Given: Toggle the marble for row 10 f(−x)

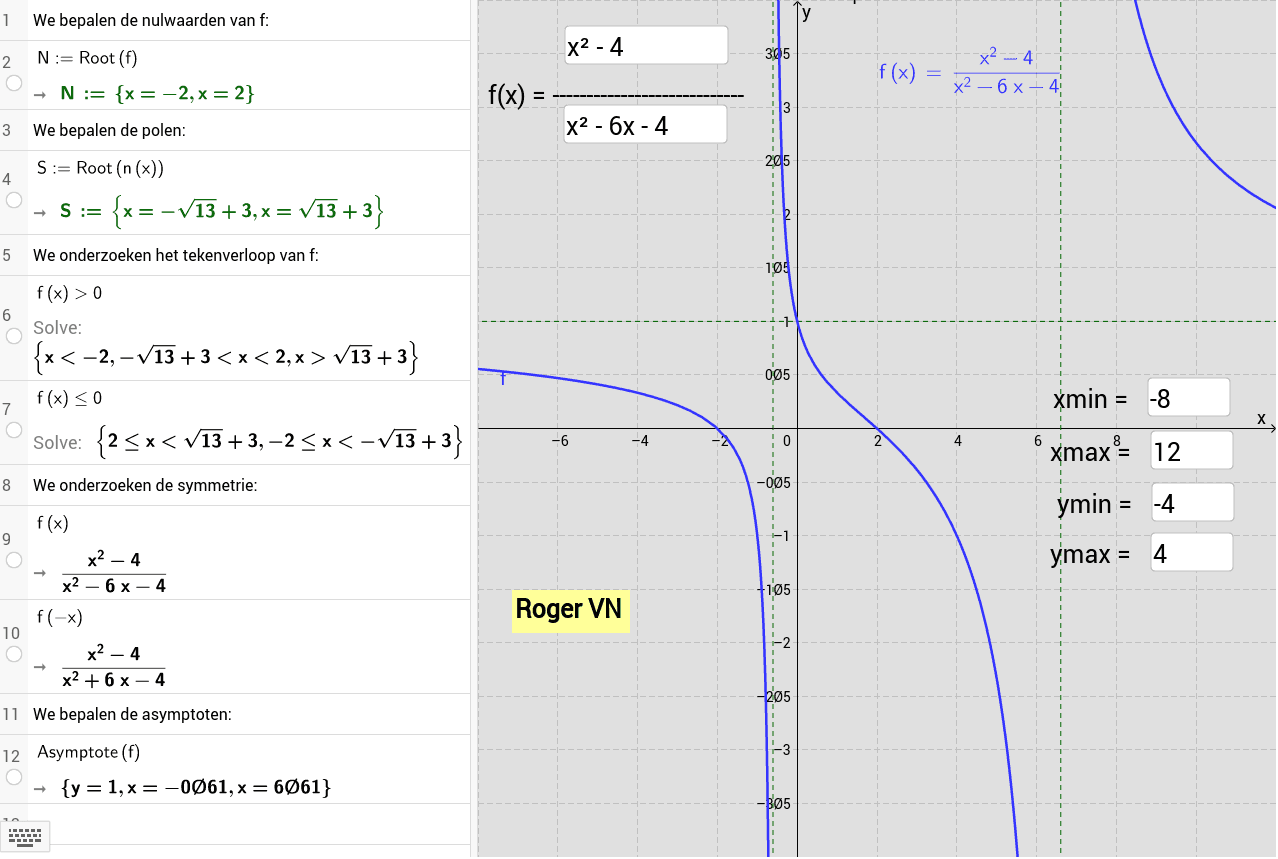Looking at the screenshot, I should point(14,654).
